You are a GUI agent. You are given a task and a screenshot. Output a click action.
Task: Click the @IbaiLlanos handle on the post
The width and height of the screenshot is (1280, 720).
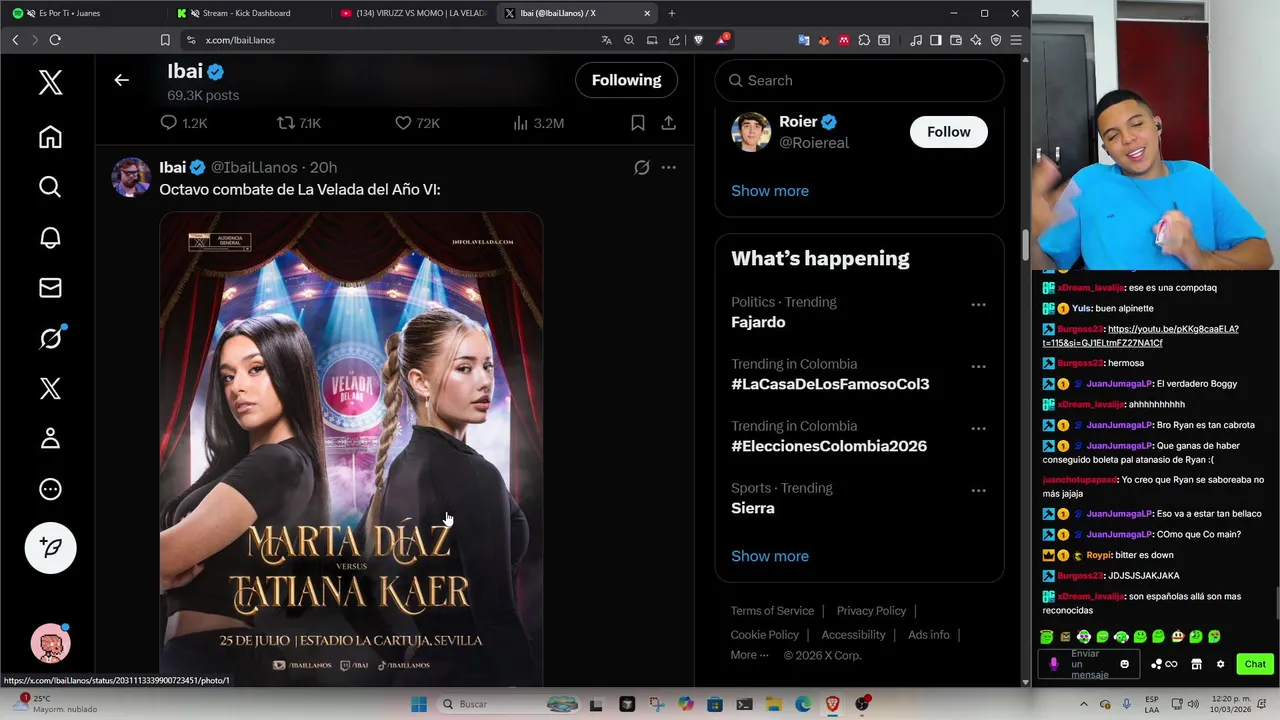pos(254,167)
